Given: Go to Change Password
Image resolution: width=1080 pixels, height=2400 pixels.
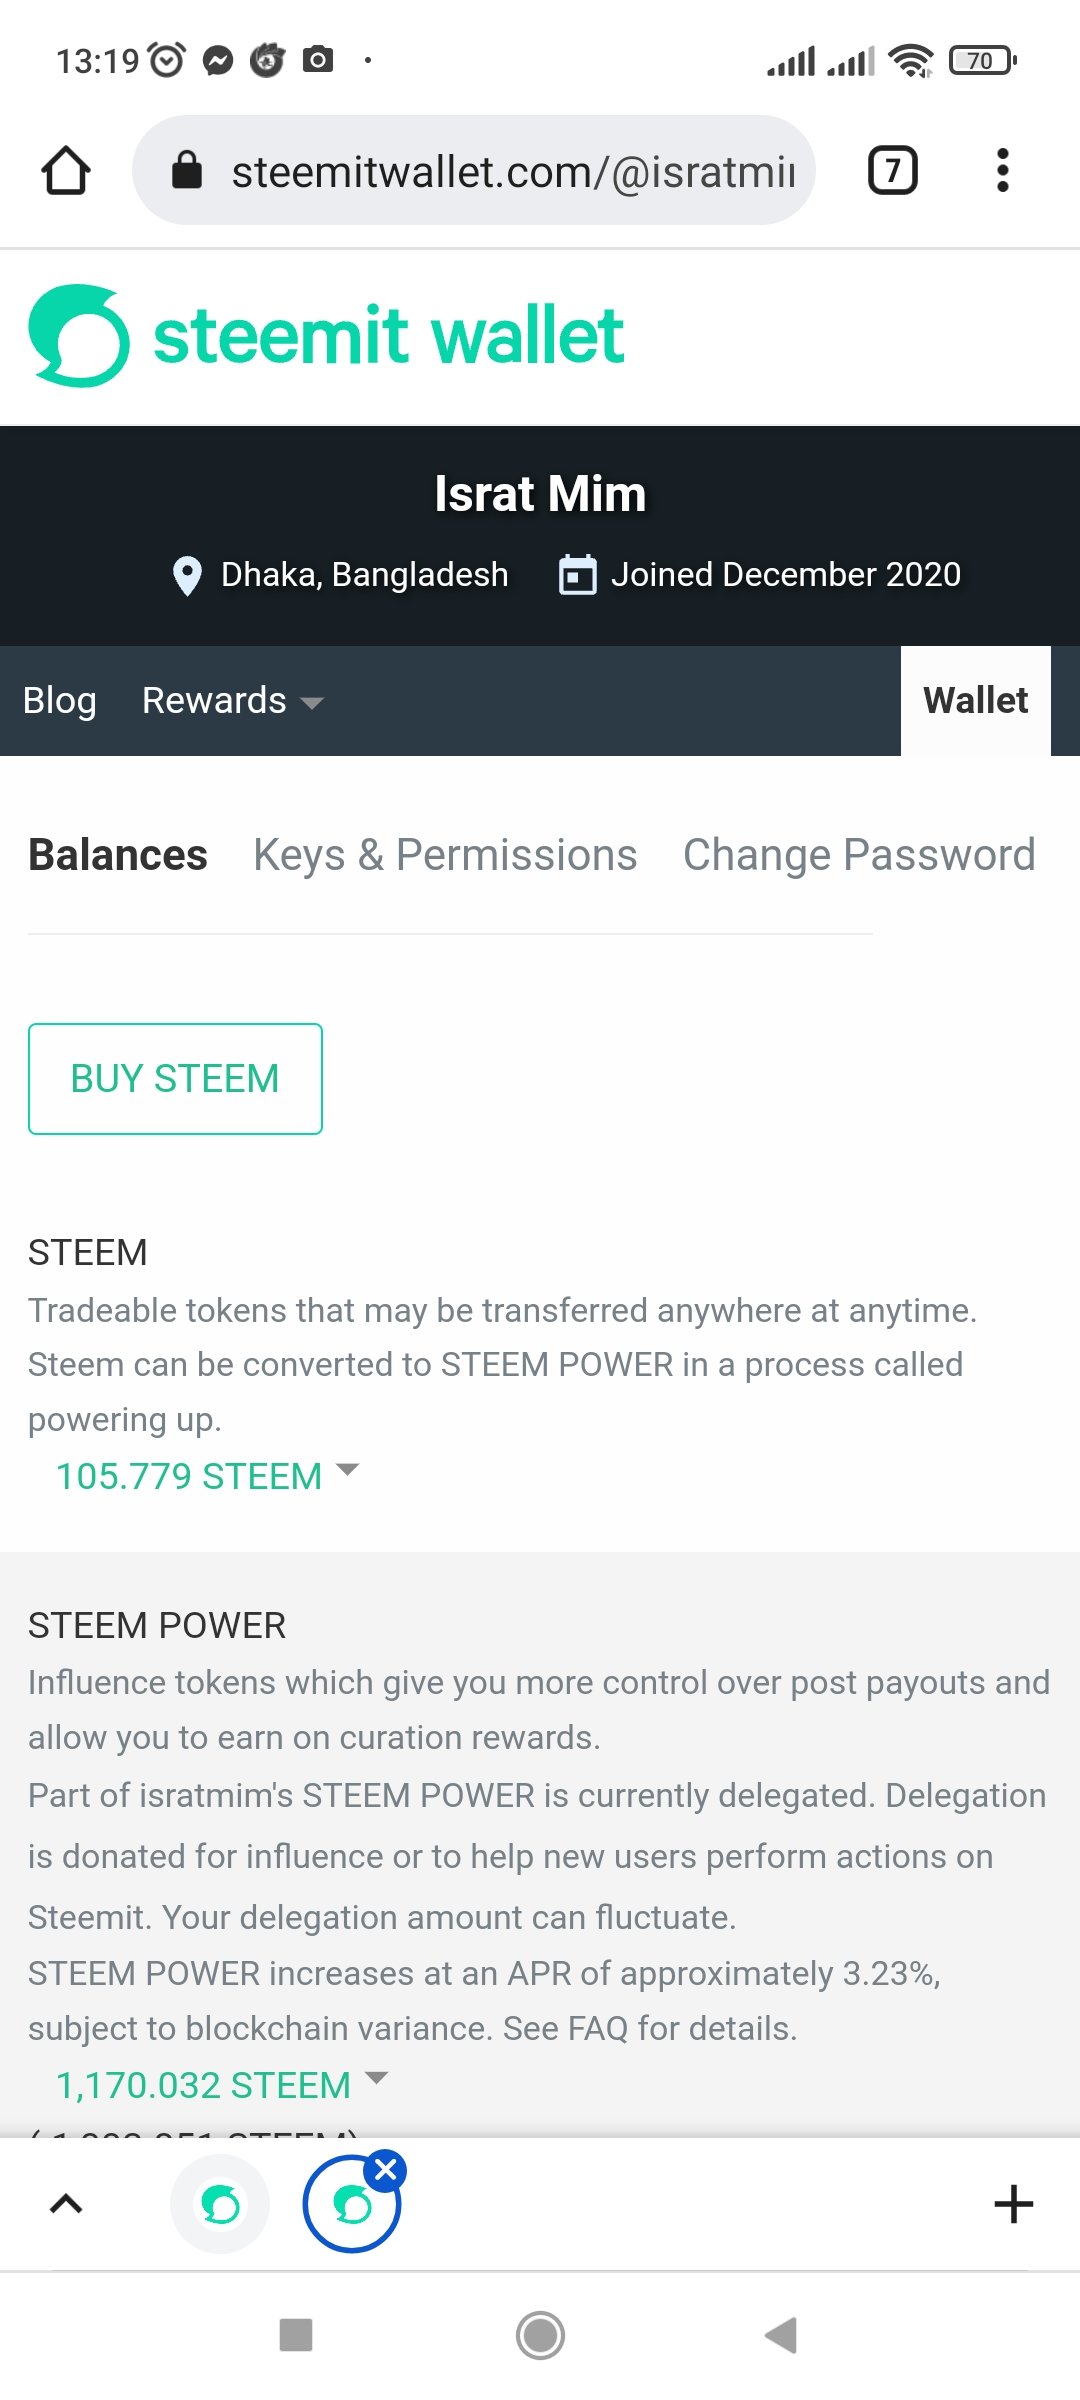Looking at the screenshot, I should point(858,855).
